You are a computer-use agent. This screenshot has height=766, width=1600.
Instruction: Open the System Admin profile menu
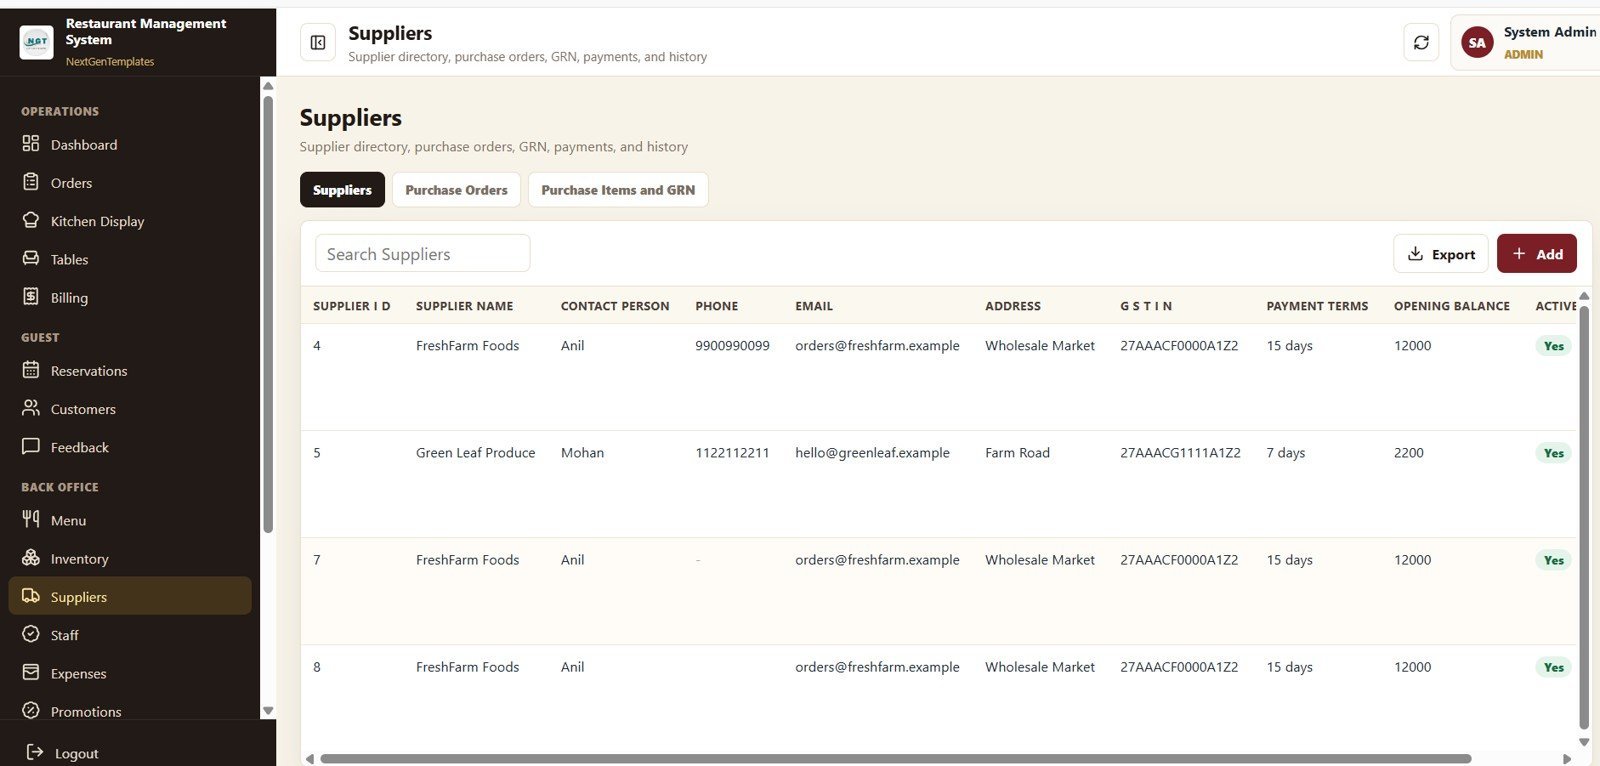(1525, 42)
